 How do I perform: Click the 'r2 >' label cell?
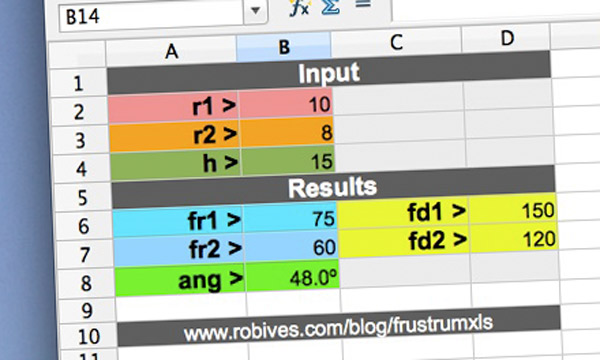pos(175,136)
